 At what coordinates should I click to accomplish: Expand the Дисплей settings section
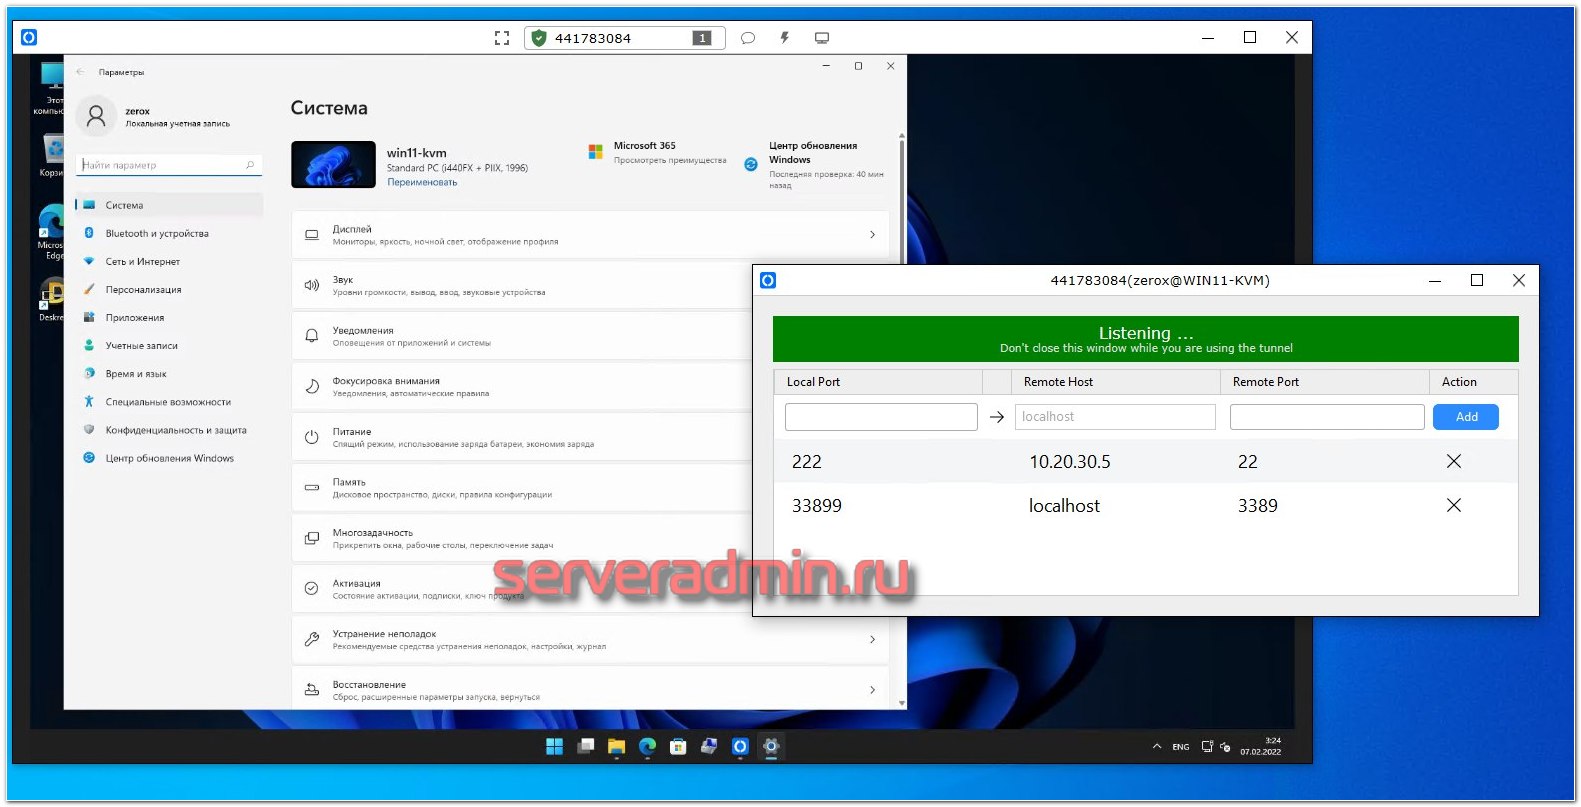[590, 235]
